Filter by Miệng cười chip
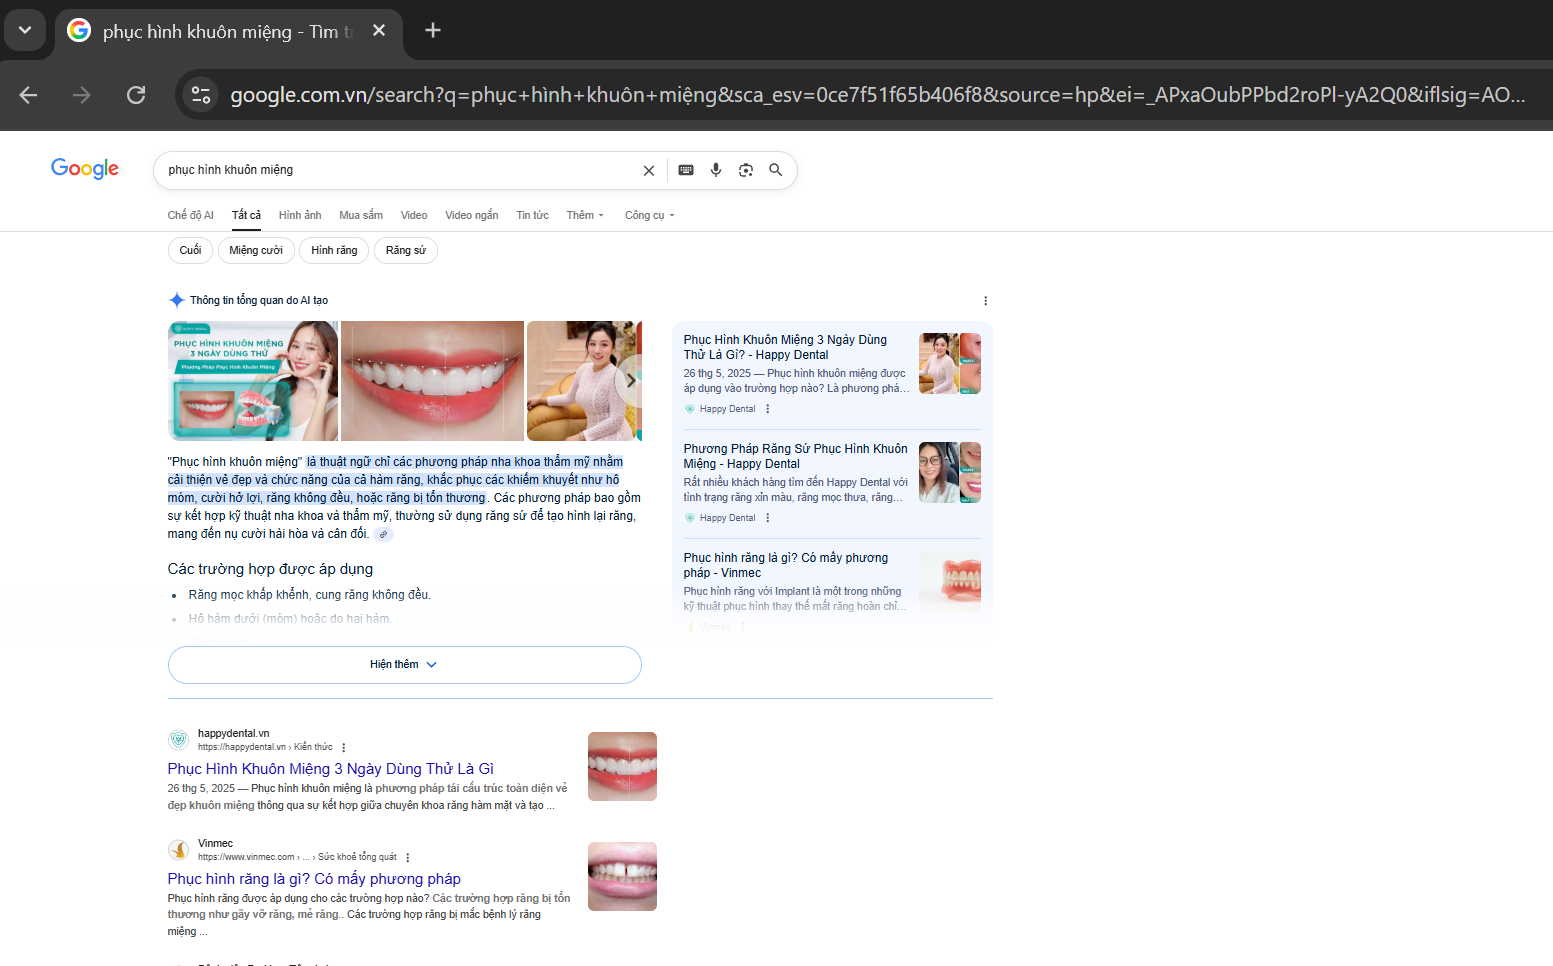The image size is (1553, 966). [x=256, y=250]
